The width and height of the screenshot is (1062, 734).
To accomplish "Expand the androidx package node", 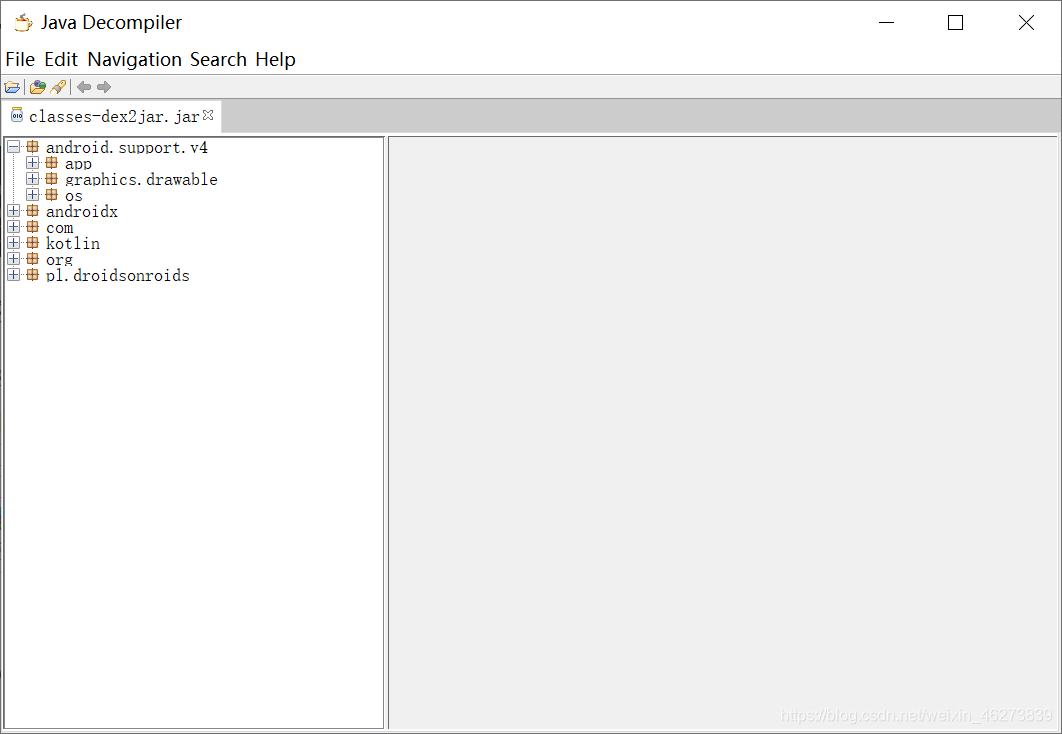I will [13, 211].
